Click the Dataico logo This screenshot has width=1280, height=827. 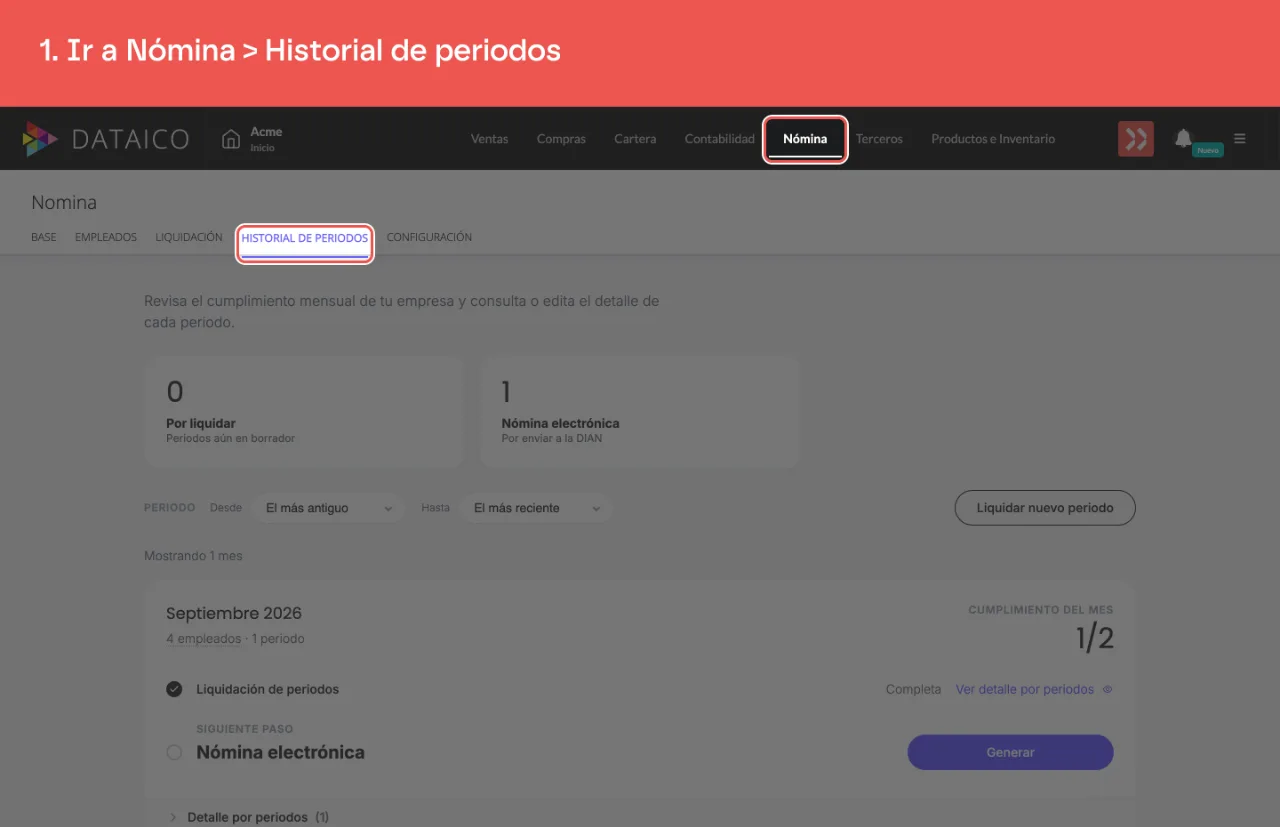(x=106, y=139)
